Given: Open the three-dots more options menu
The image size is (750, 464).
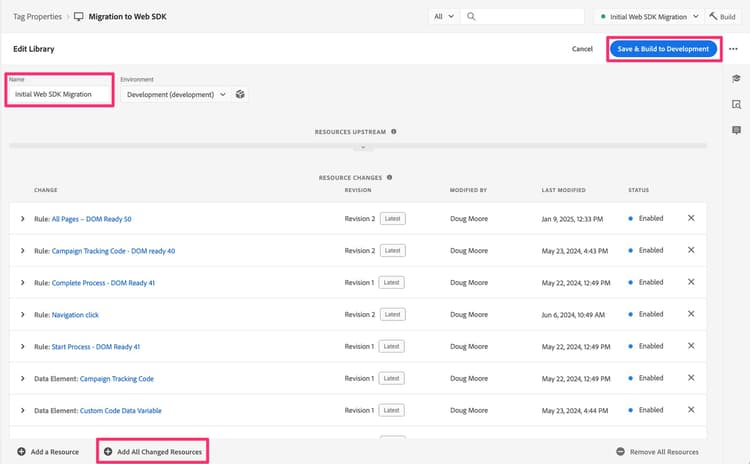Looking at the screenshot, I should 733,49.
